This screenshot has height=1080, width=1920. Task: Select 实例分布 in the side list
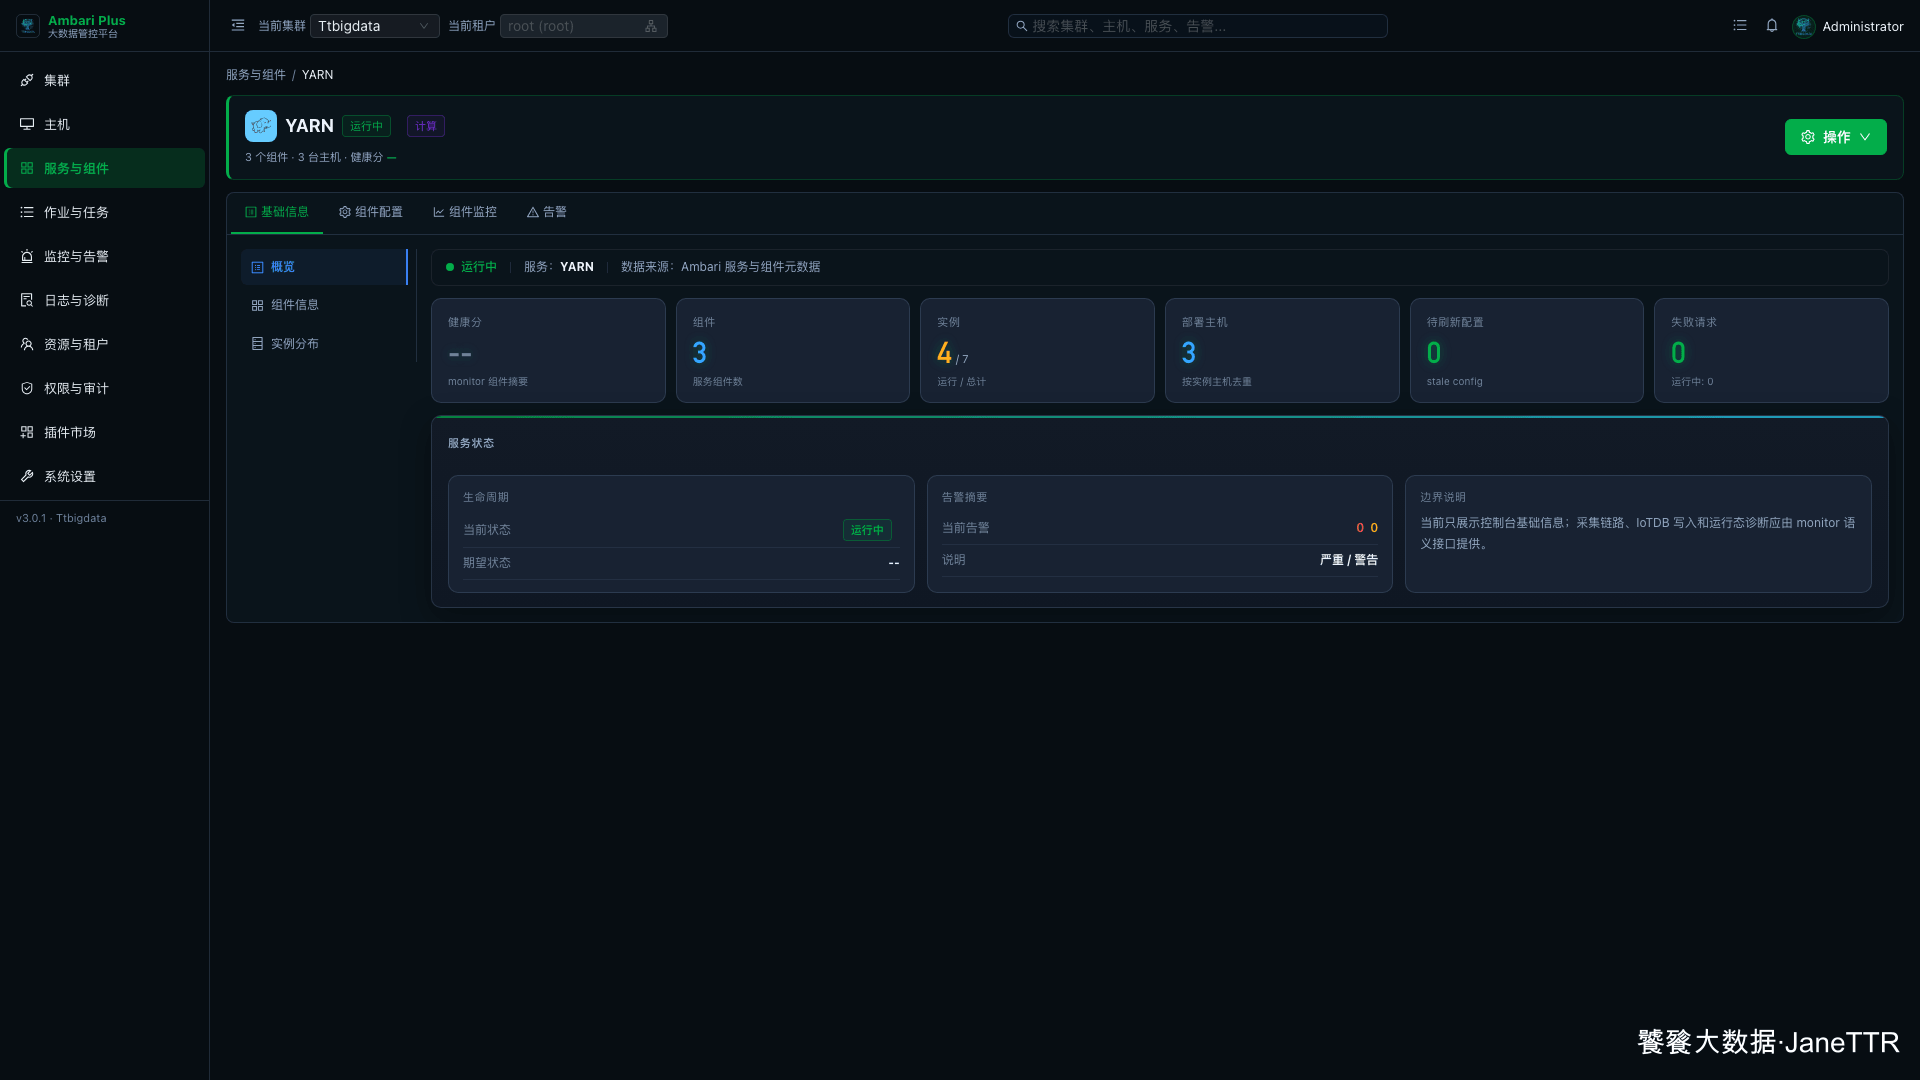click(324, 343)
